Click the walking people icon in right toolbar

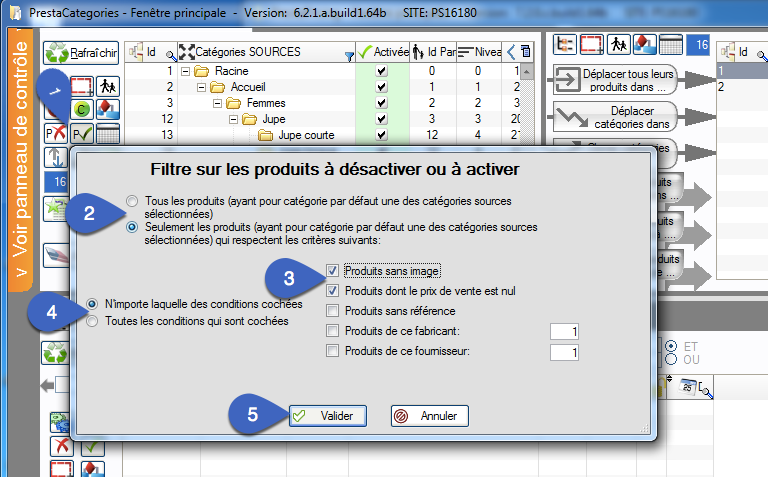click(619, 45)
